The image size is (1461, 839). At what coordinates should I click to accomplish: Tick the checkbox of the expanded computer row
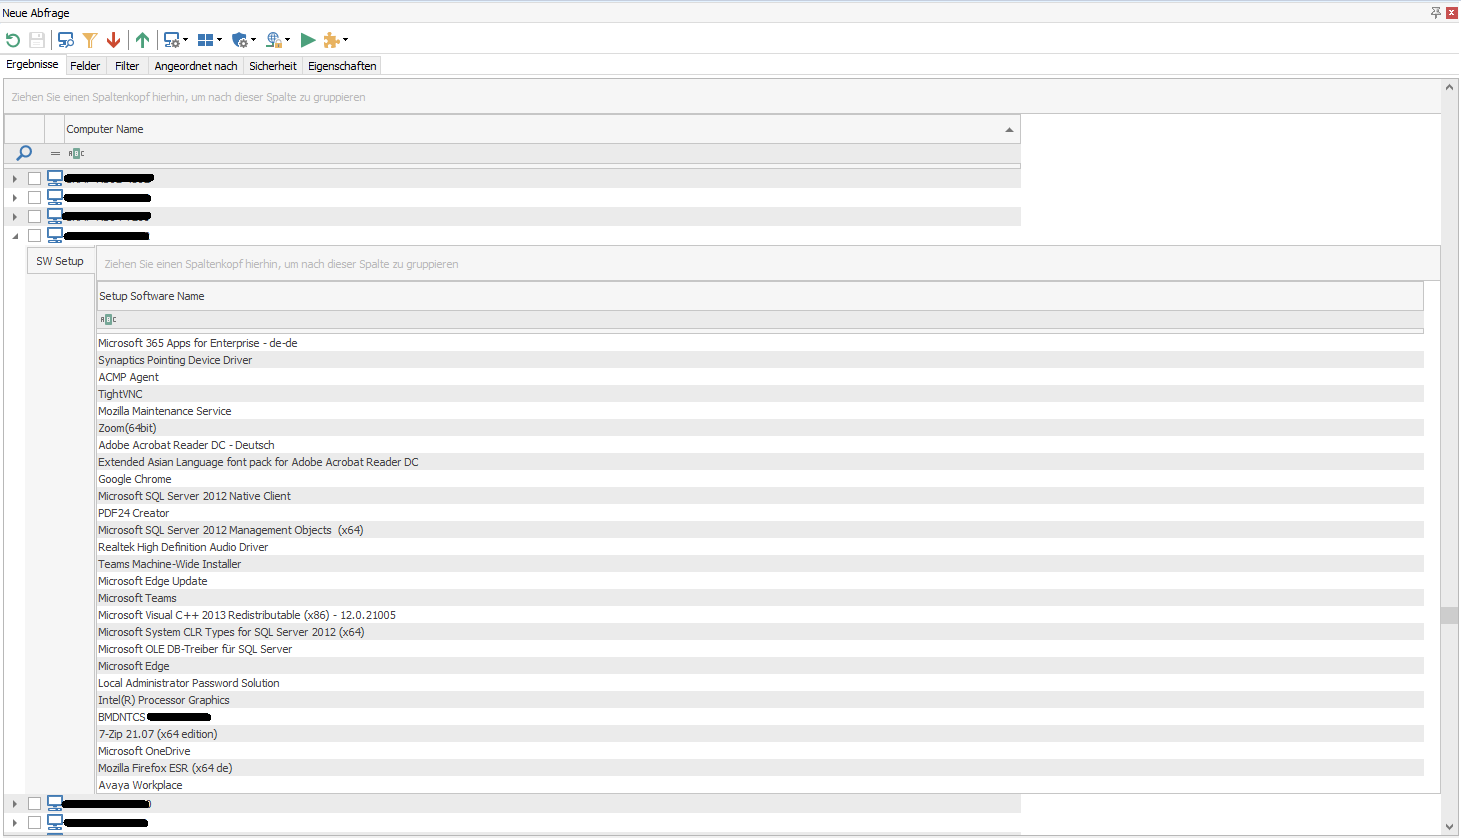pyautogui.click(x=34, y=235)
